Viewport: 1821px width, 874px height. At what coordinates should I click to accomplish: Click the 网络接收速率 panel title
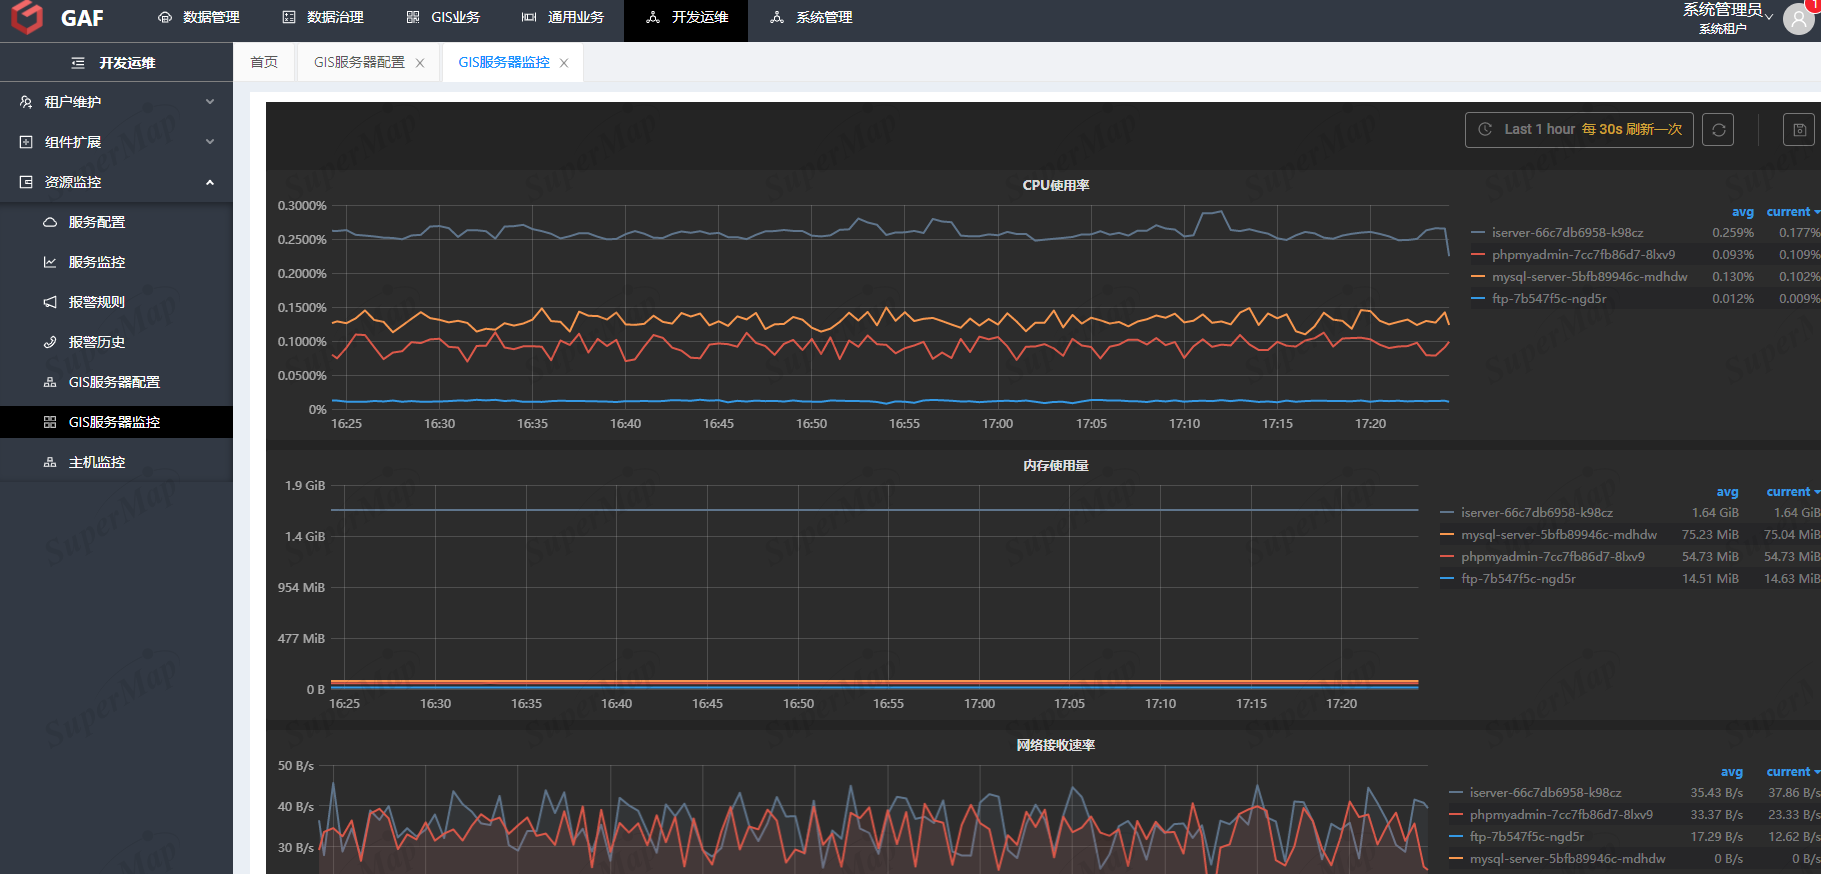tap(1056, 745)
